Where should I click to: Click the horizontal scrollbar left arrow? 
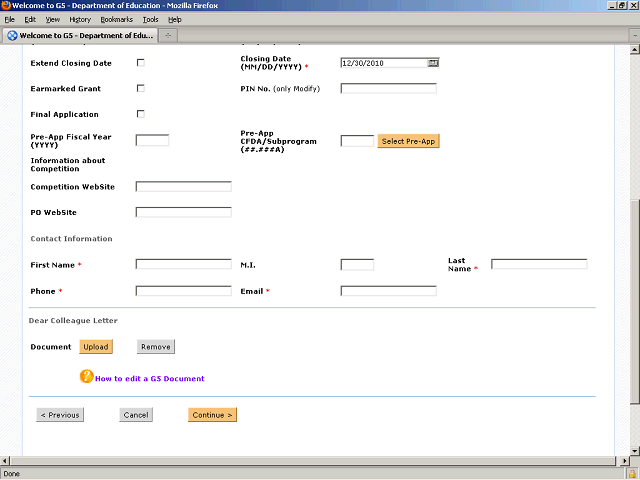click(x=4, y=461)
